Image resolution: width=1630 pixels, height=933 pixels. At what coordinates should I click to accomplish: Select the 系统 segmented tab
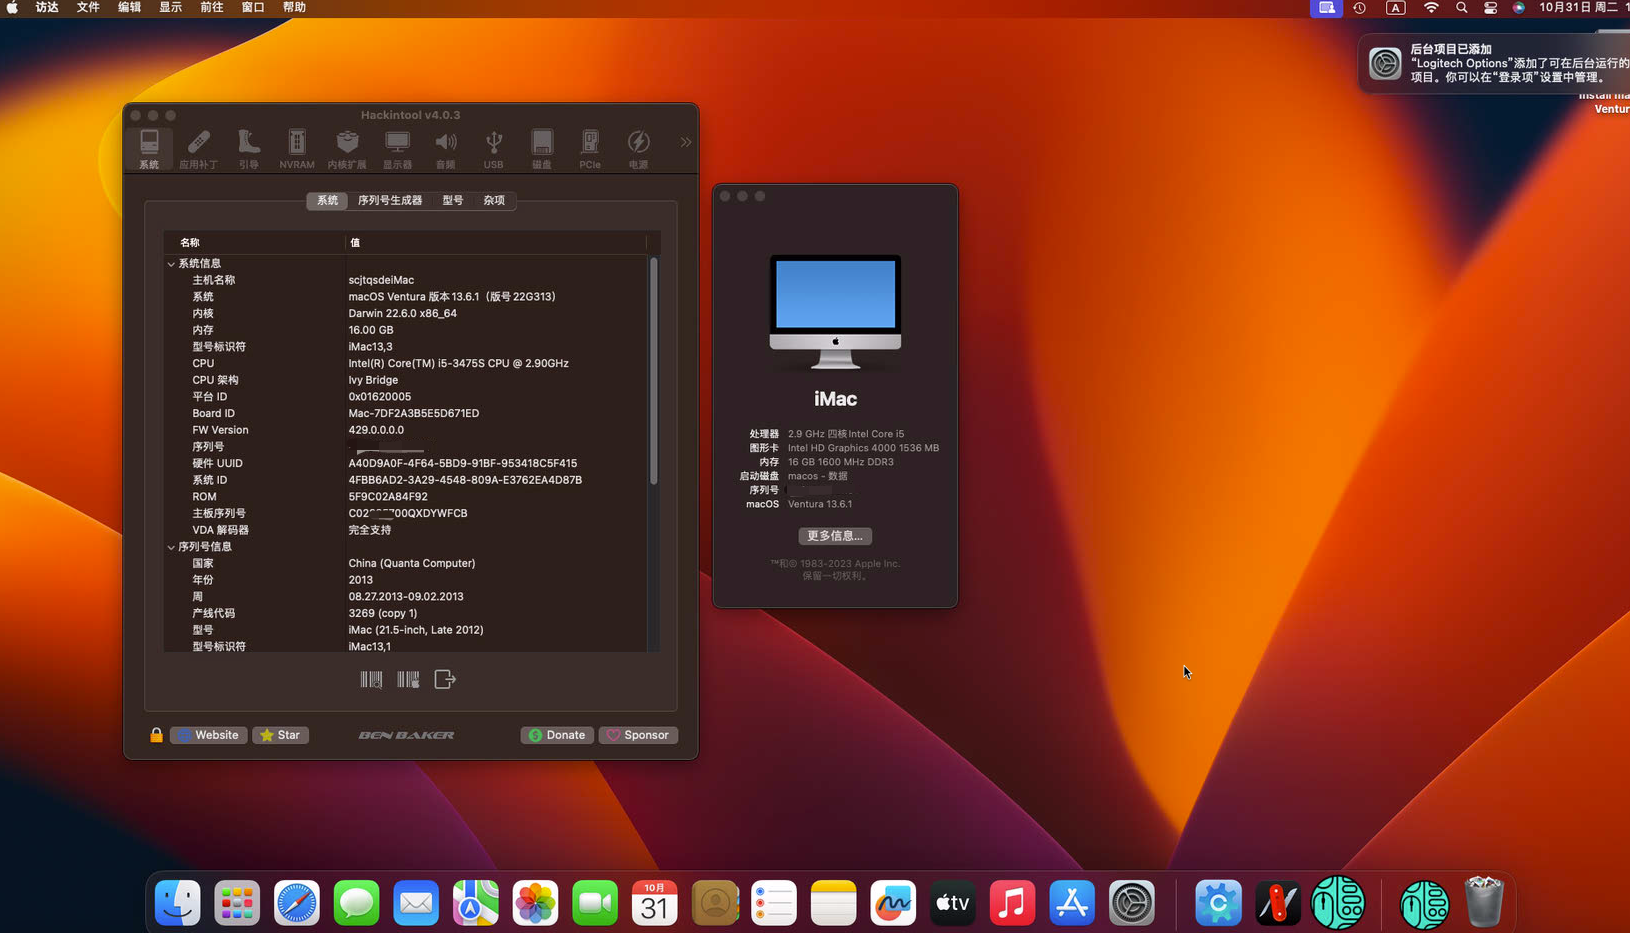click(x=327, y=200)
